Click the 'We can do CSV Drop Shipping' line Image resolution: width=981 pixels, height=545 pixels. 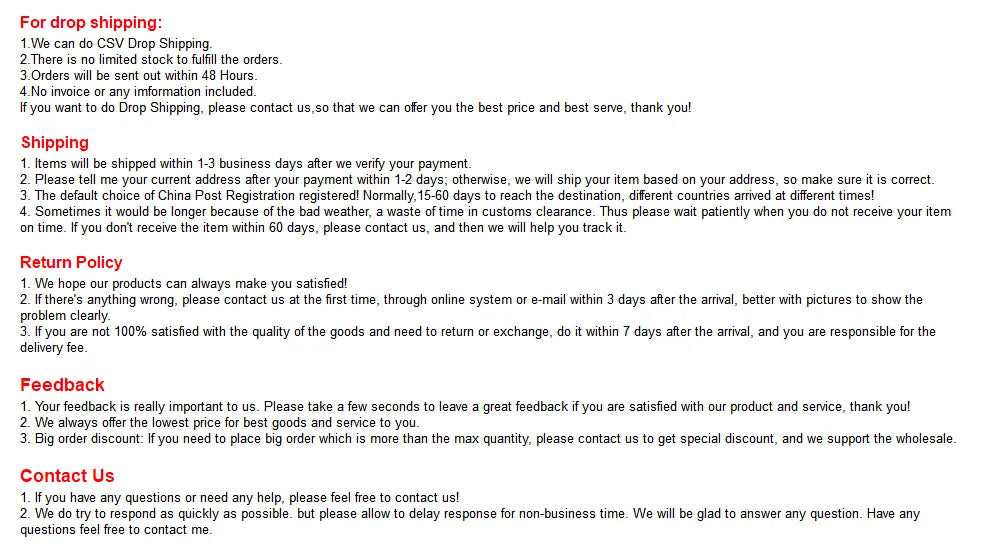coord(116,44)
